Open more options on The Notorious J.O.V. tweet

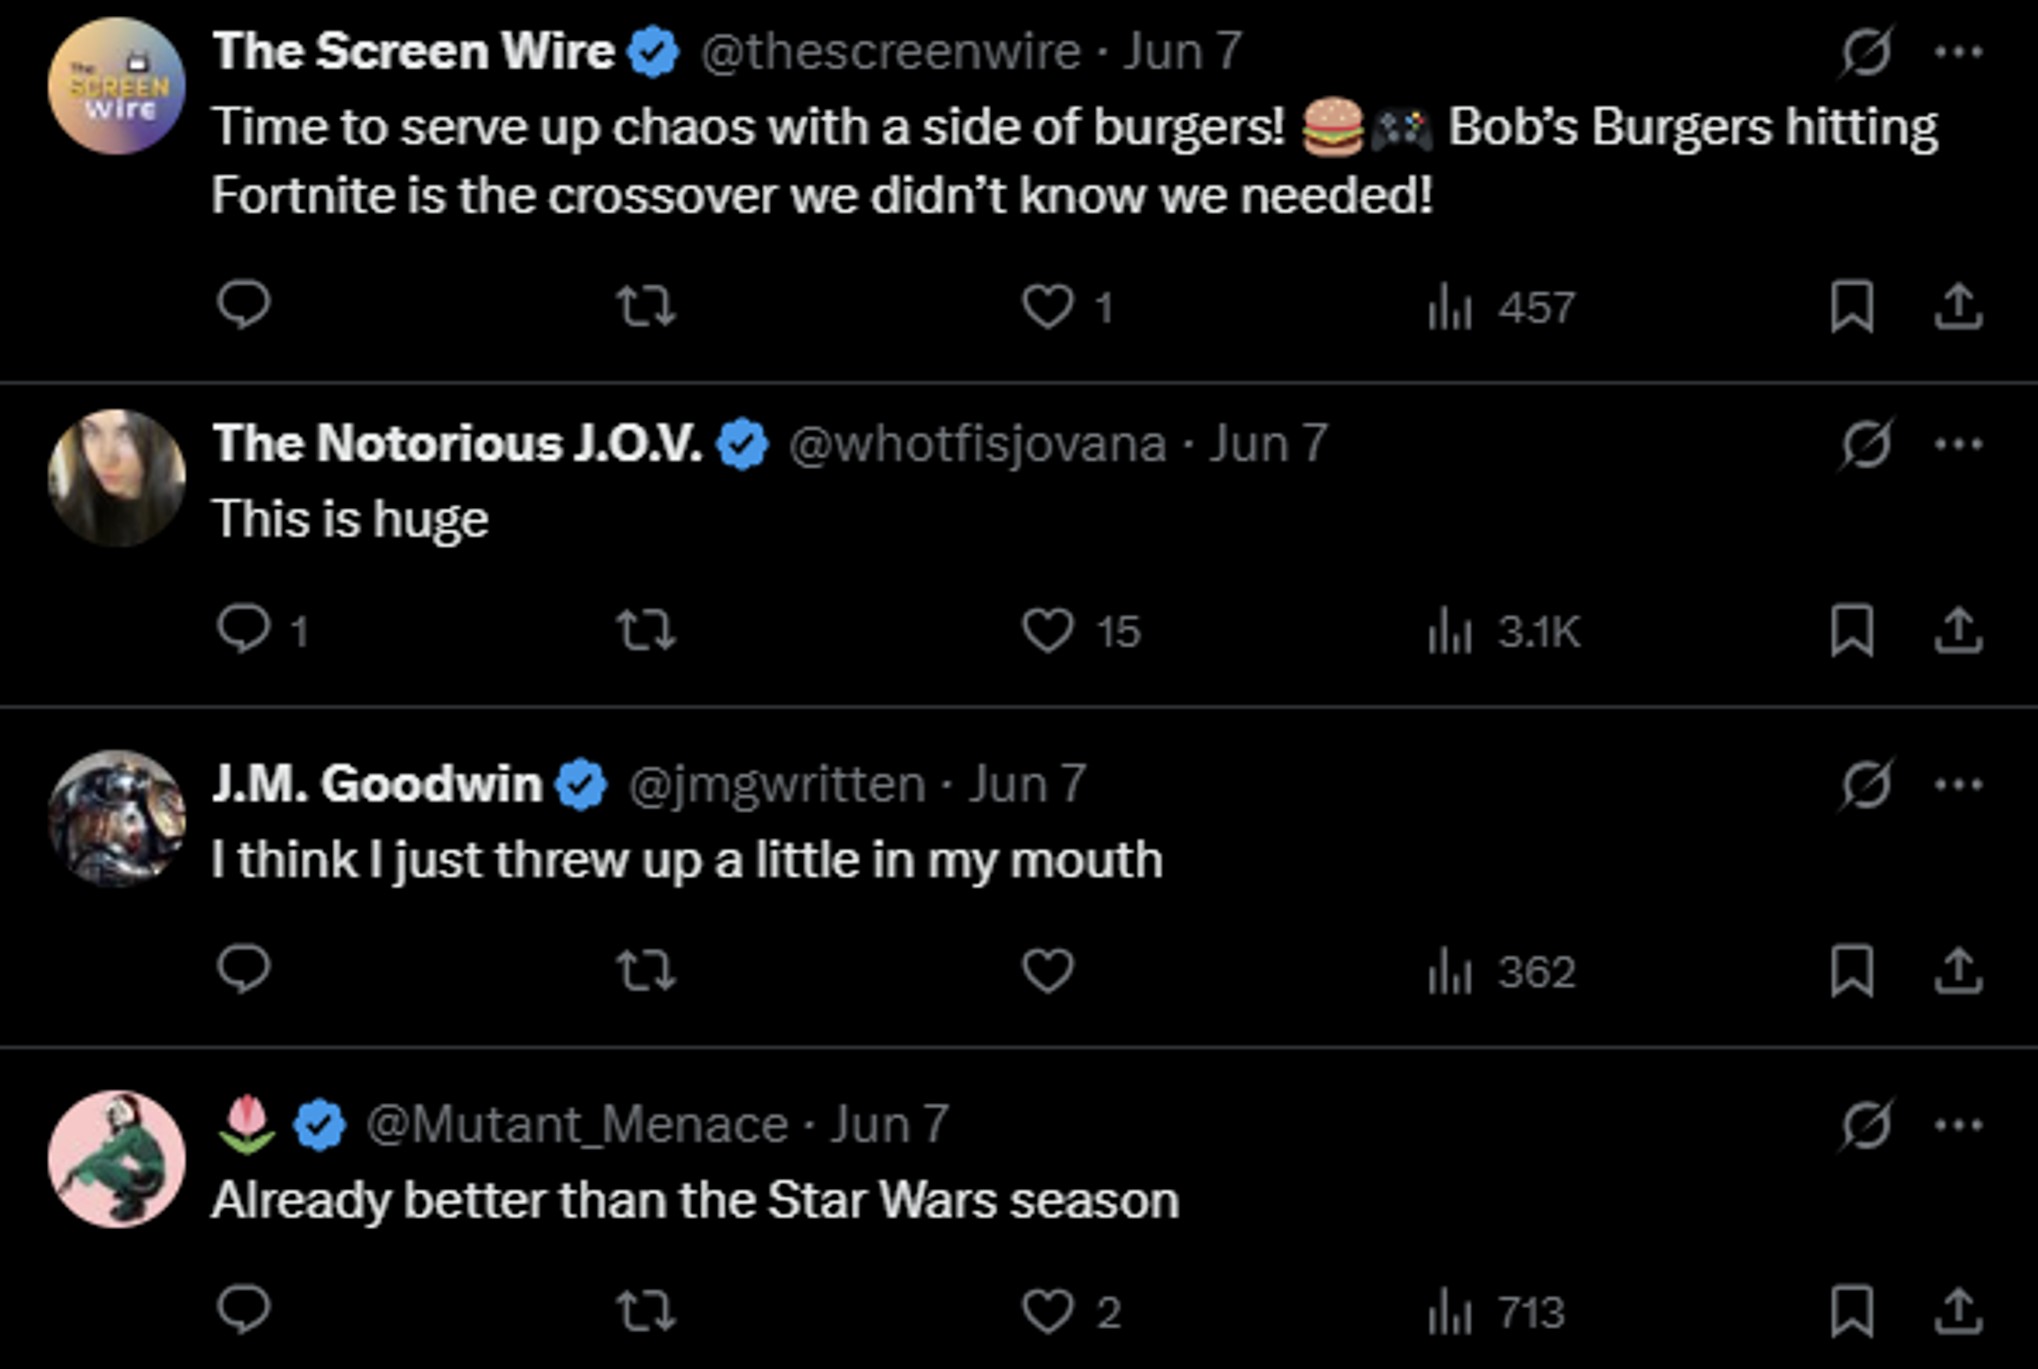[1958, 444]
